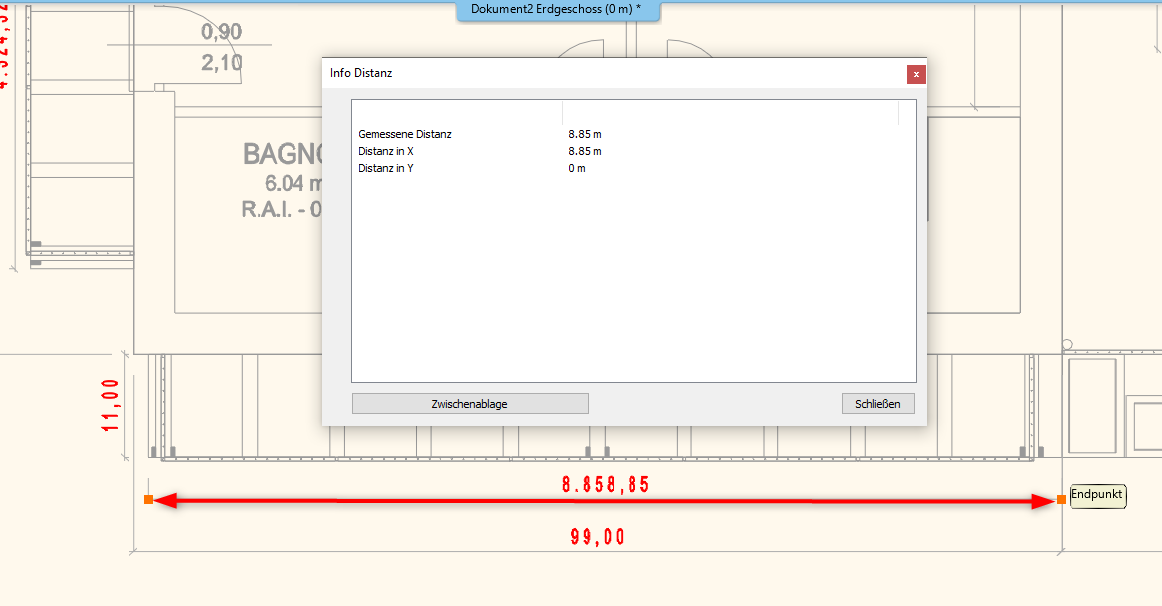Select the Gemessene Distanz row label
The image size is (1162, 606).
click(x=405, y=134)
